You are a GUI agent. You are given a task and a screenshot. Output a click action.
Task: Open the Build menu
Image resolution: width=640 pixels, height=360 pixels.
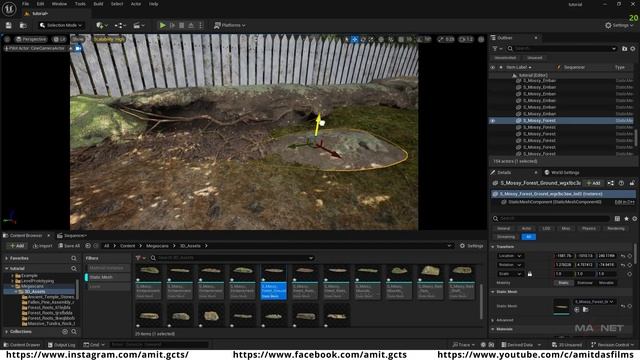pos(98,4)
